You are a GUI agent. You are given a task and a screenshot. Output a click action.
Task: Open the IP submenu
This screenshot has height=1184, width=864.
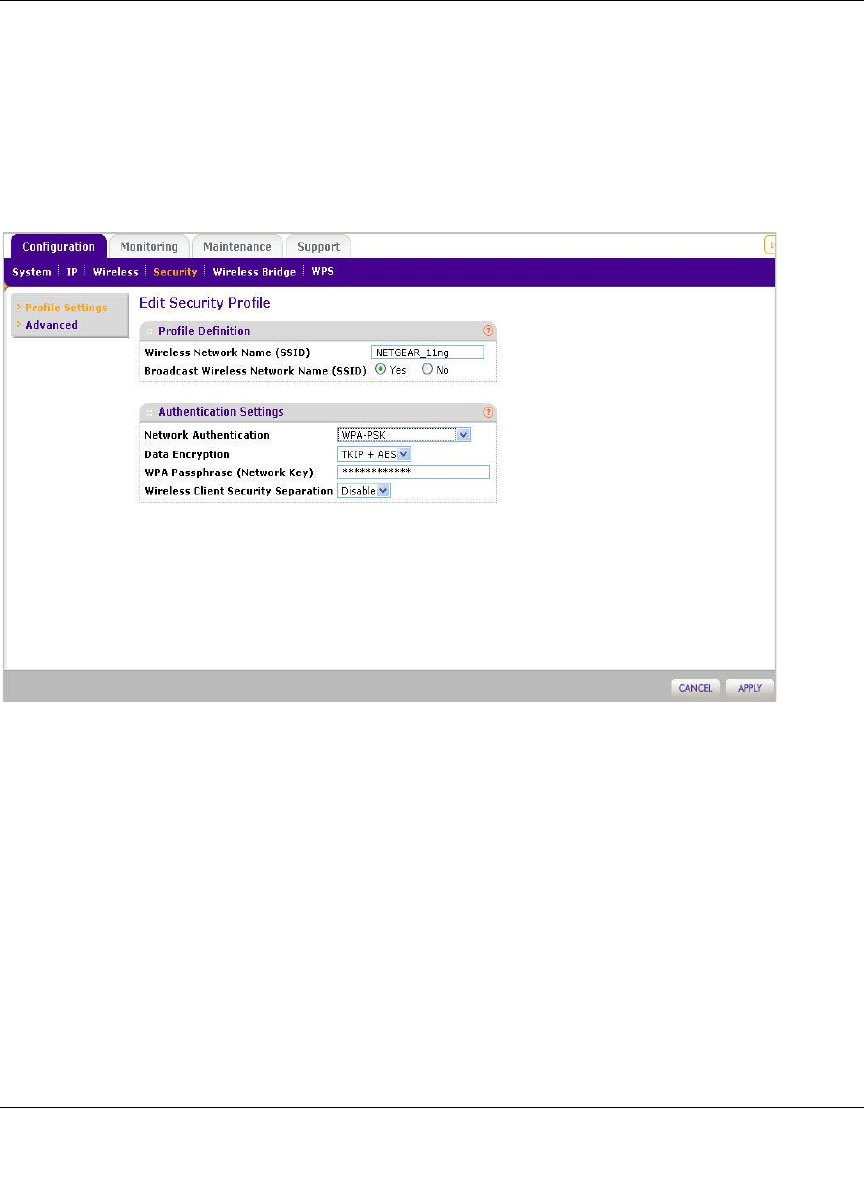click(x=72, y=272)
